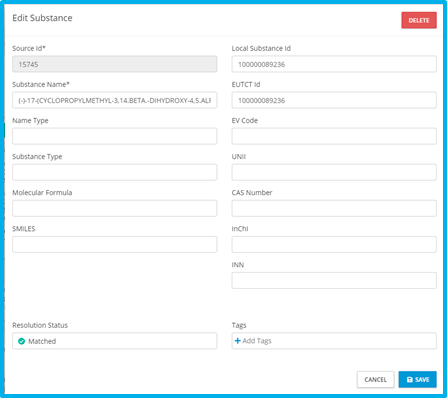Click the floppy disk icon on Save

(x=410, y=380)
